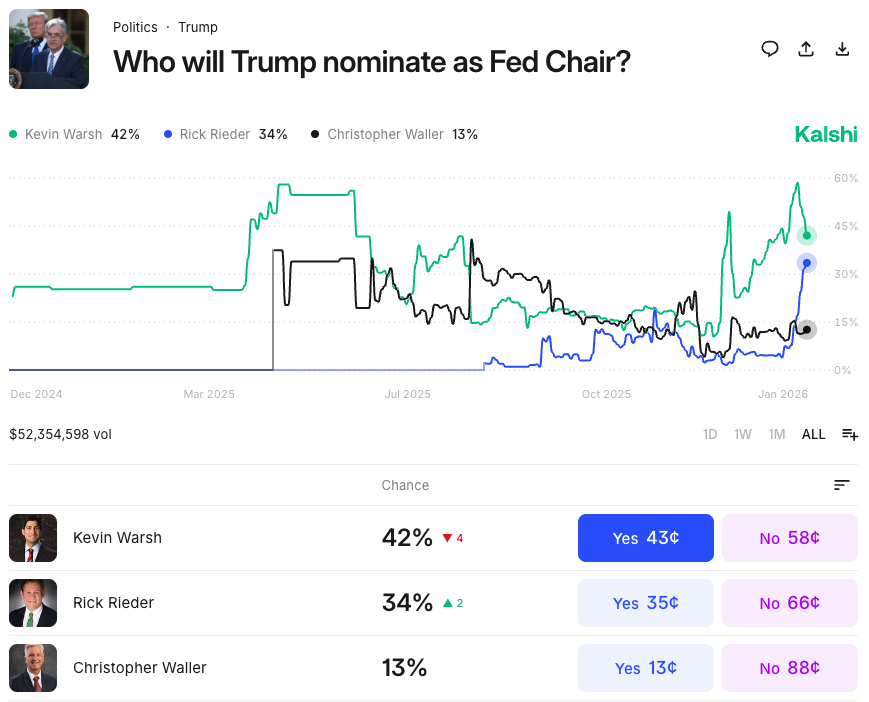Select the ALL time range option
Viewport: 869px width, 702px height.
pyautogui.click(x=813, y=434)
